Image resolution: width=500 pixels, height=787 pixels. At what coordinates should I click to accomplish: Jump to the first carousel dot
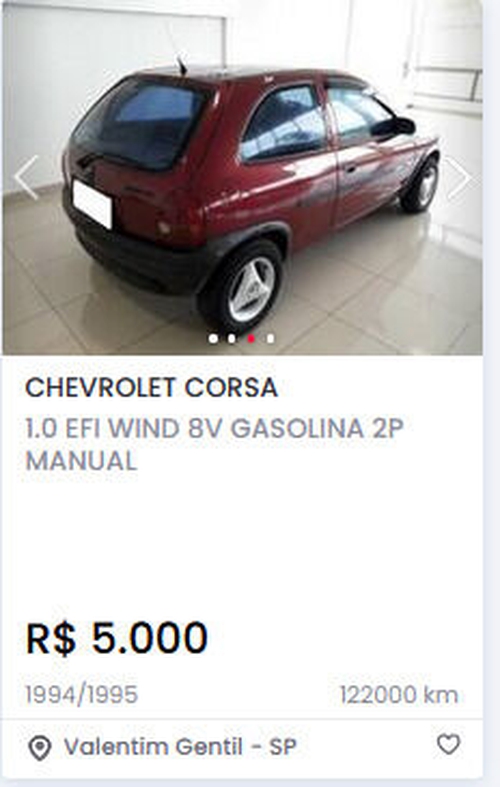tap(213, 339)
